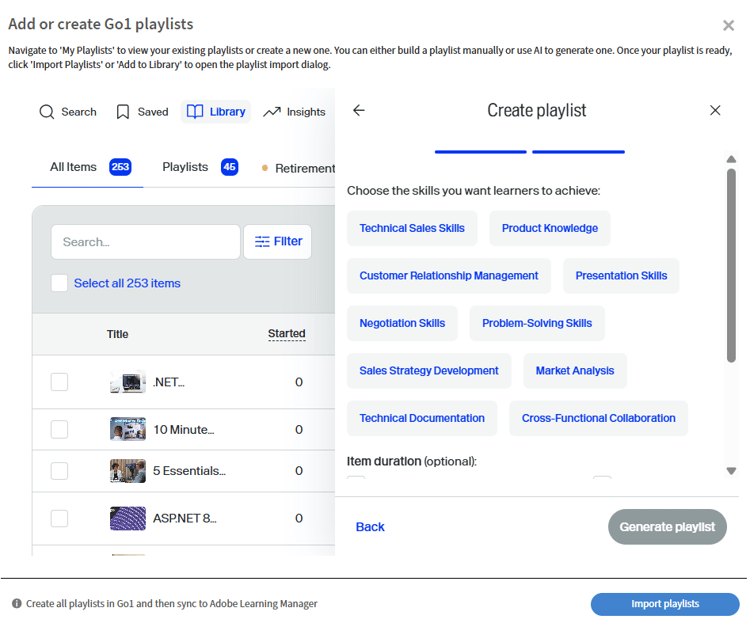
Task: Check the .NET course row checkbox
Action: pyautogui.click(x=60, y=382)
